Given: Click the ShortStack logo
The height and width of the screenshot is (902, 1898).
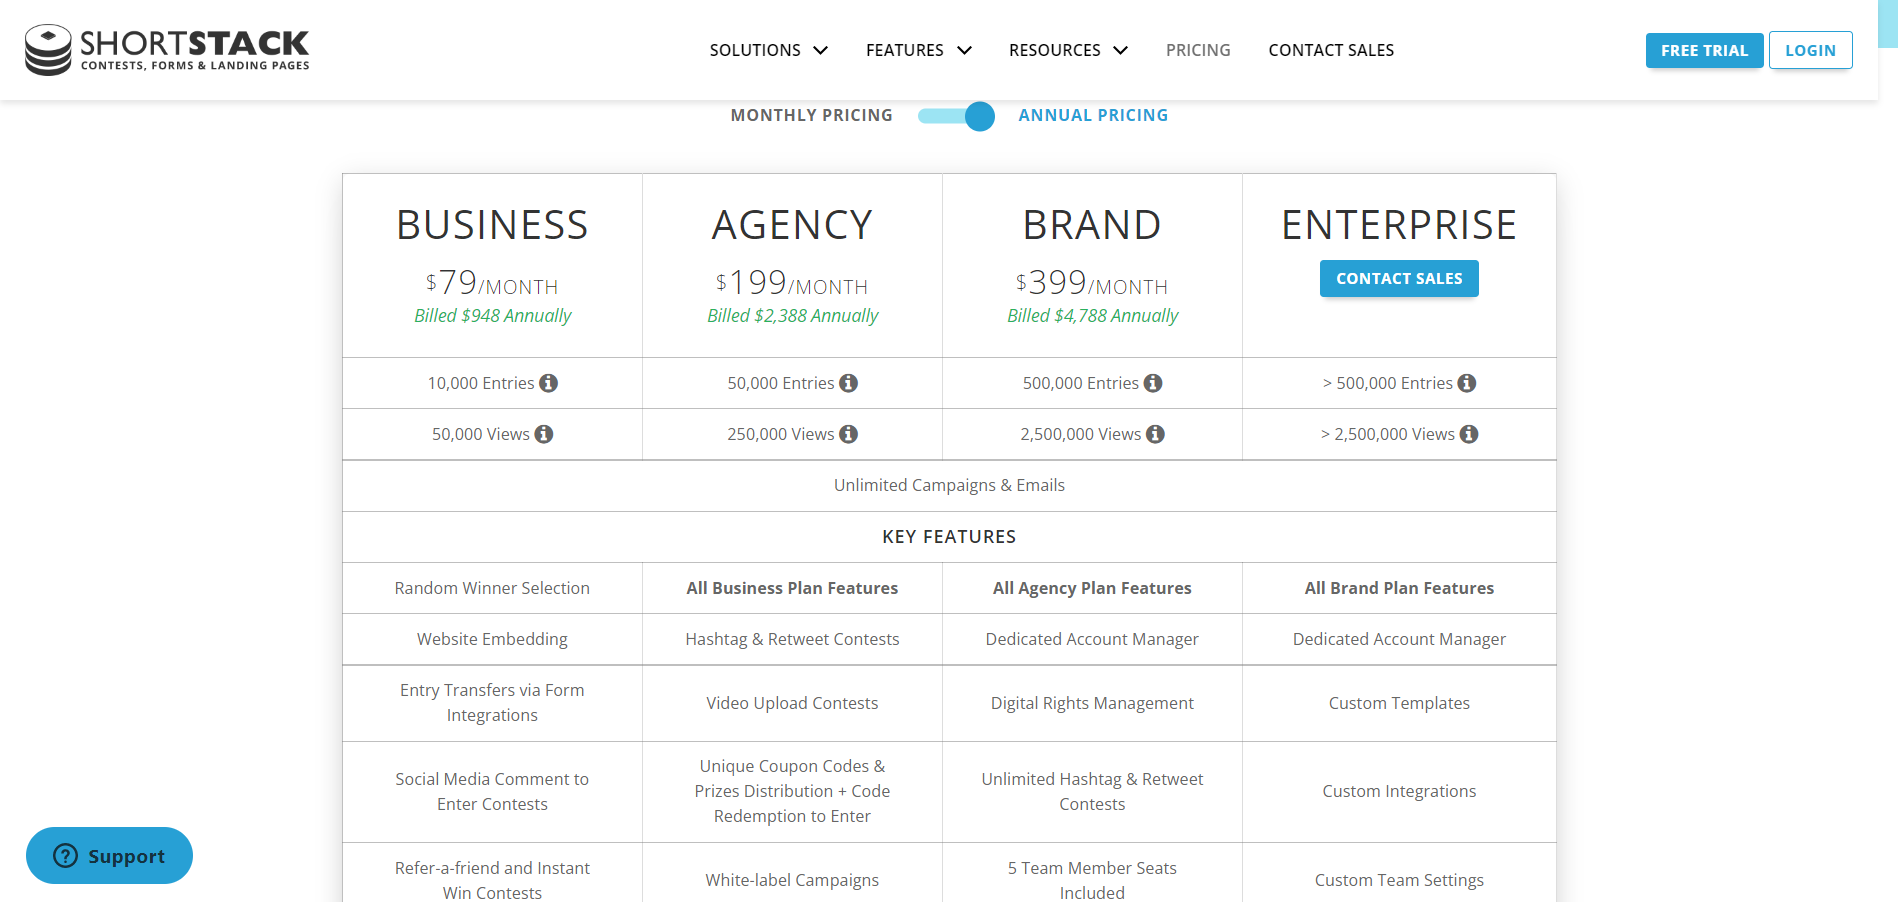Looking at the screenshot, I should [x=167, y=50].
